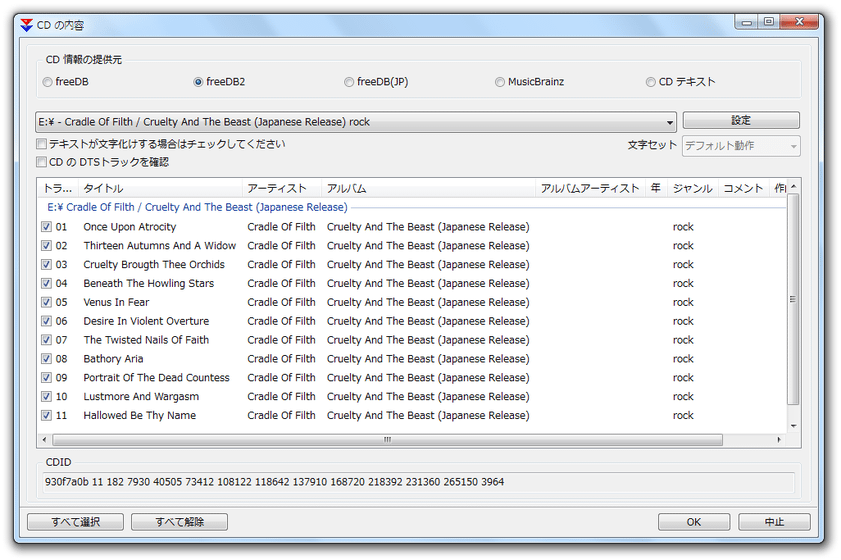The height and width of the screenshot is (560, 841).
Task: Select the title 'Venus In Fear'
Action: 116,302
